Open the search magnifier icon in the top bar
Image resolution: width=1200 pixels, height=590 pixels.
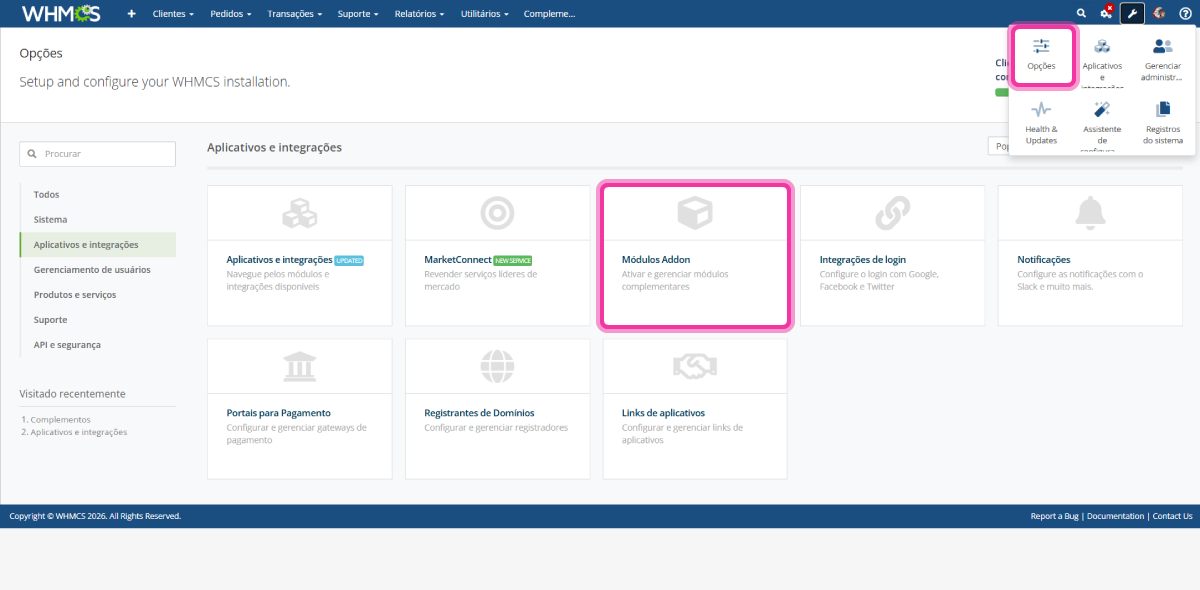click(1081, 14)
